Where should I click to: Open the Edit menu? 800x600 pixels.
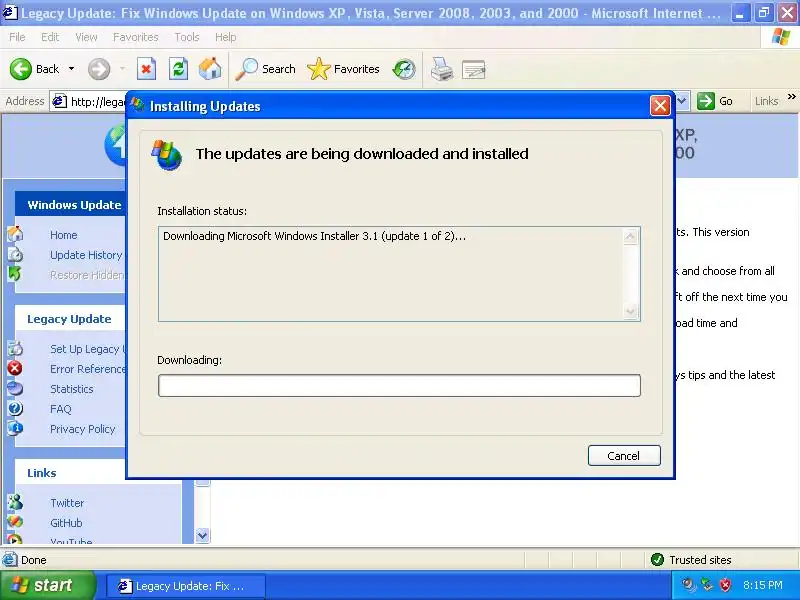coord(50,37)
